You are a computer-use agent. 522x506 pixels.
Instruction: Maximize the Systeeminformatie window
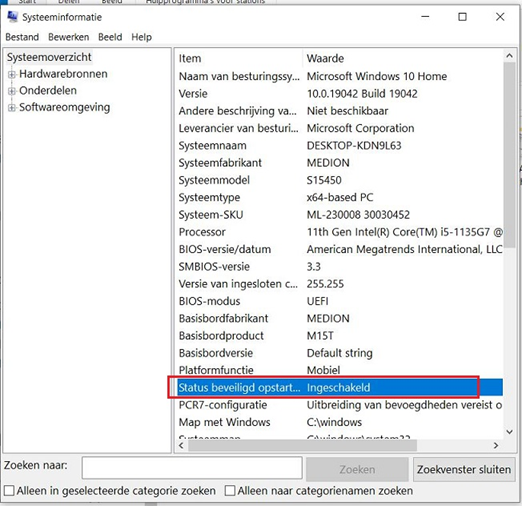[462, 17]
